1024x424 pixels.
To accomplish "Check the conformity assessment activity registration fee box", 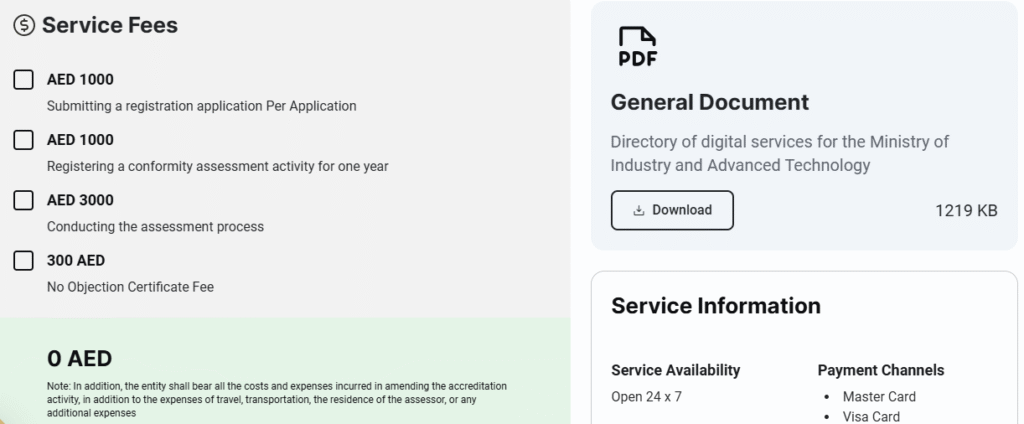I will click(x=23, y=140).
